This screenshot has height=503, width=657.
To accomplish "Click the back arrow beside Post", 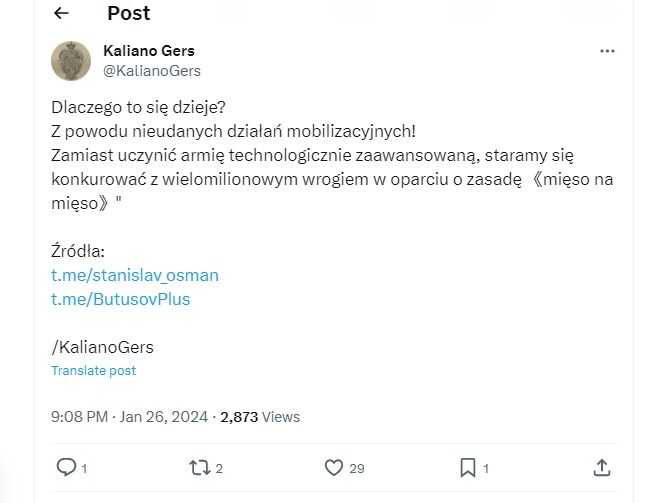I will (61, 13).
